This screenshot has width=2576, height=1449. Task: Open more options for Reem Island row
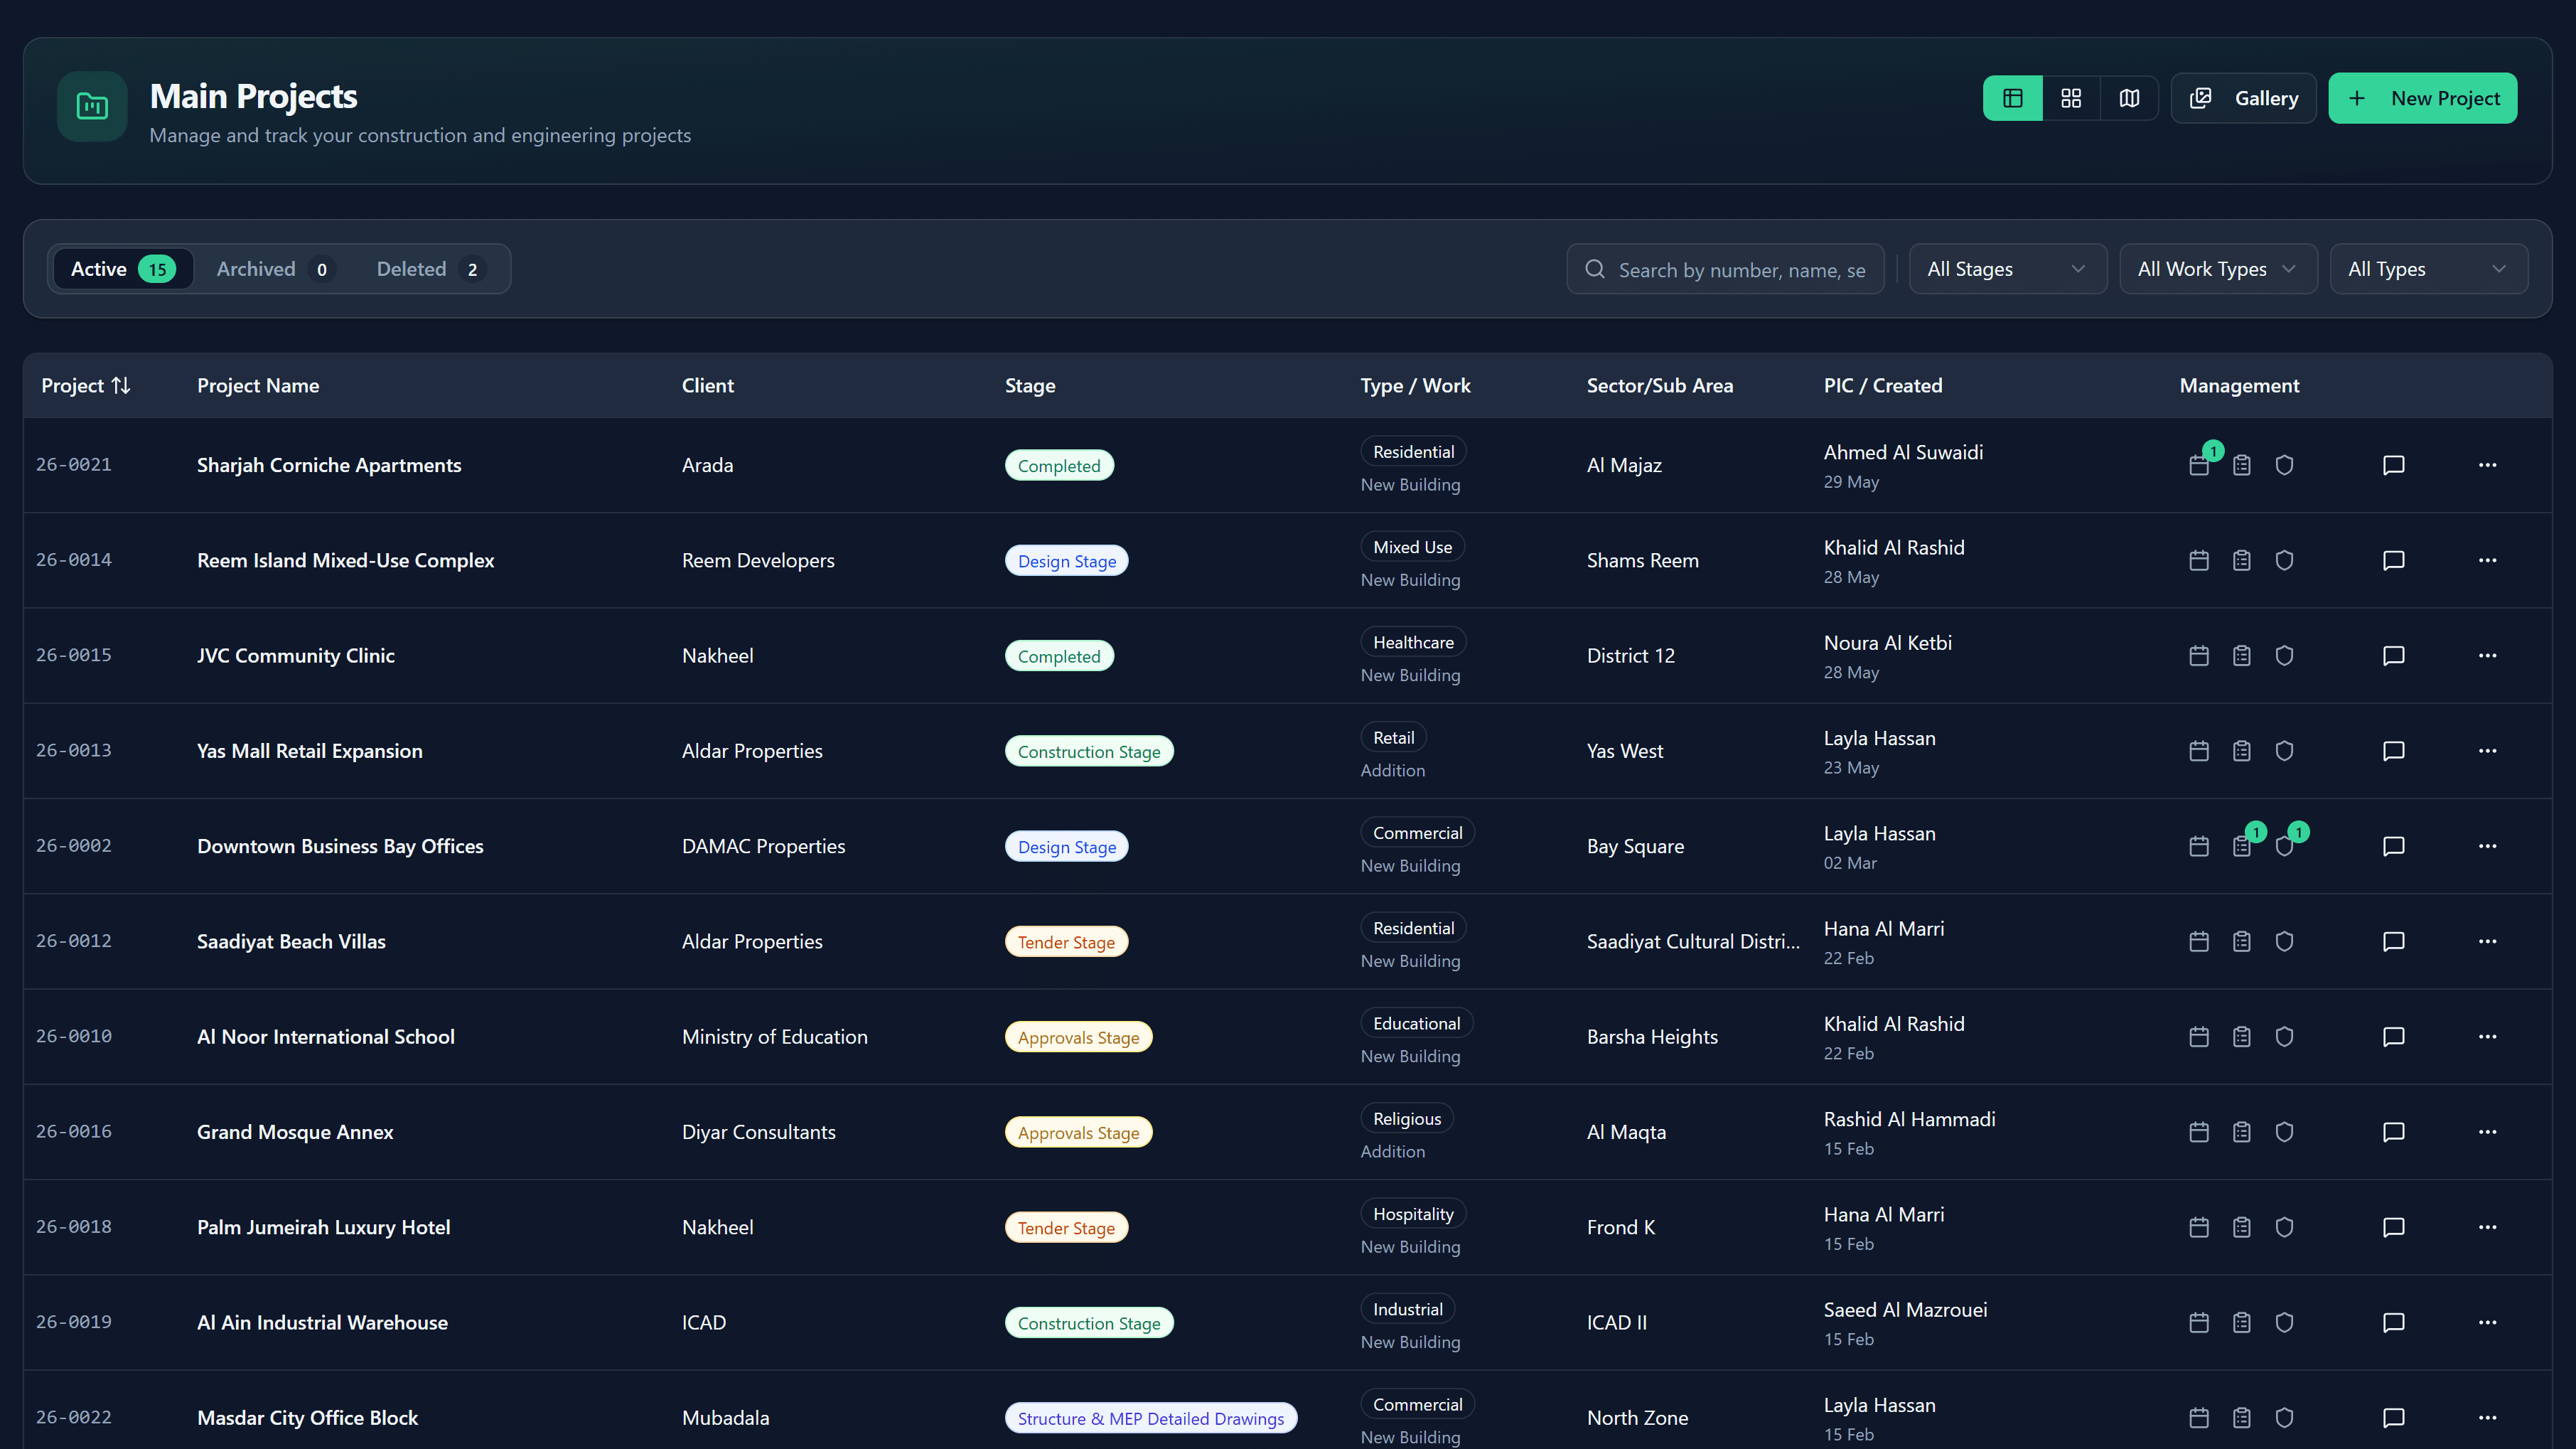click(2487, 560)
